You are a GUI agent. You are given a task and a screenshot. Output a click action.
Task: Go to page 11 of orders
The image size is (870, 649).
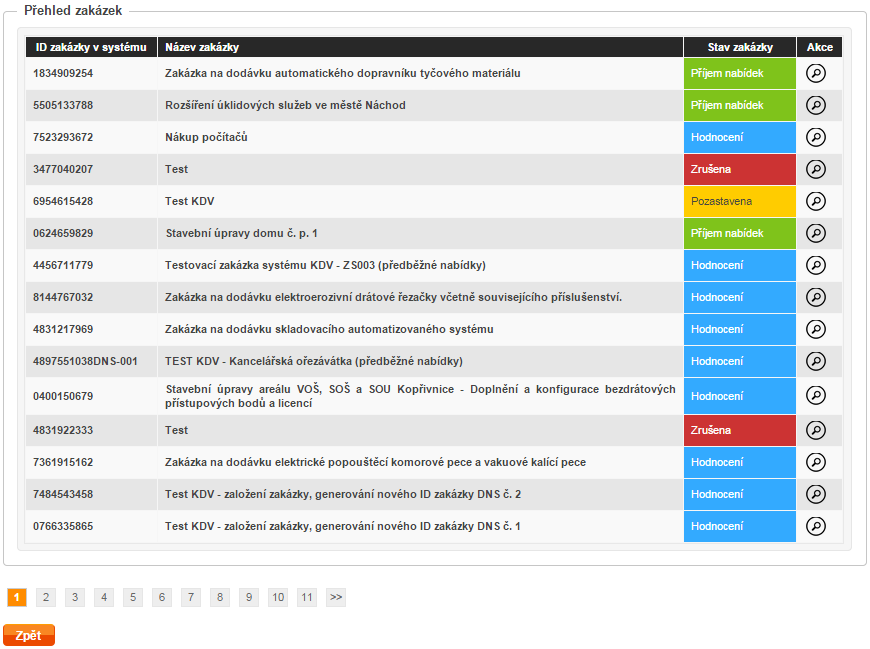tap(307, 597)
